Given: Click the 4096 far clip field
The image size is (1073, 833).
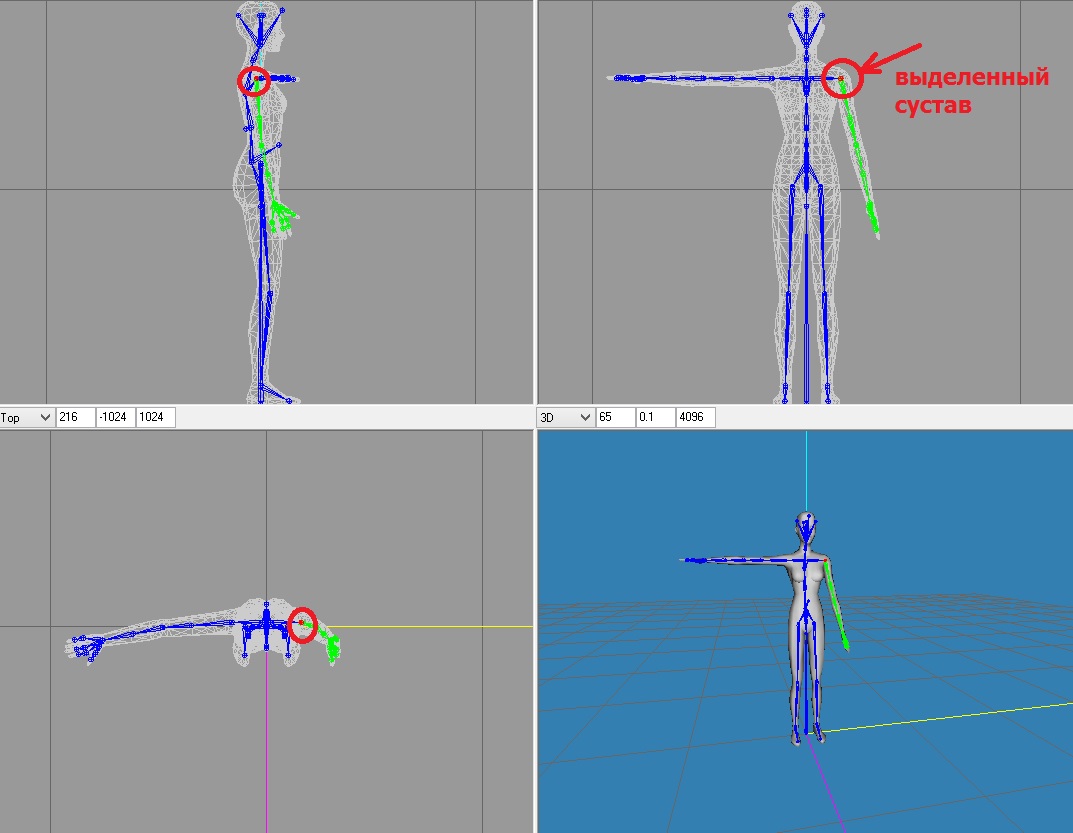Looking at the screenshot, I should click(x=695, y=417).
